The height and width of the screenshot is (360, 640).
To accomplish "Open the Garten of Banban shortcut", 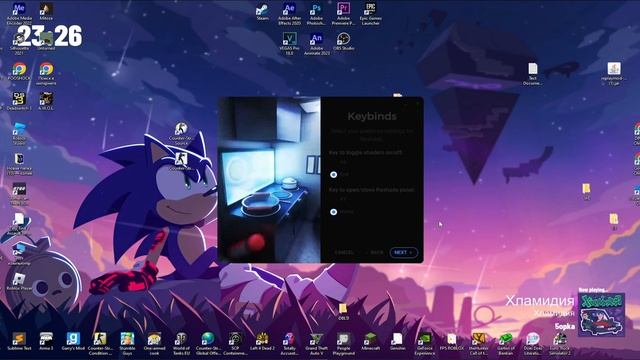I will (x=505, y=344).
